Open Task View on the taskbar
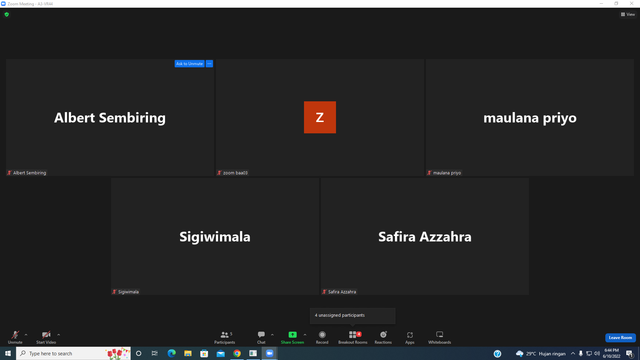640x360 pixels. coord(155,353)
